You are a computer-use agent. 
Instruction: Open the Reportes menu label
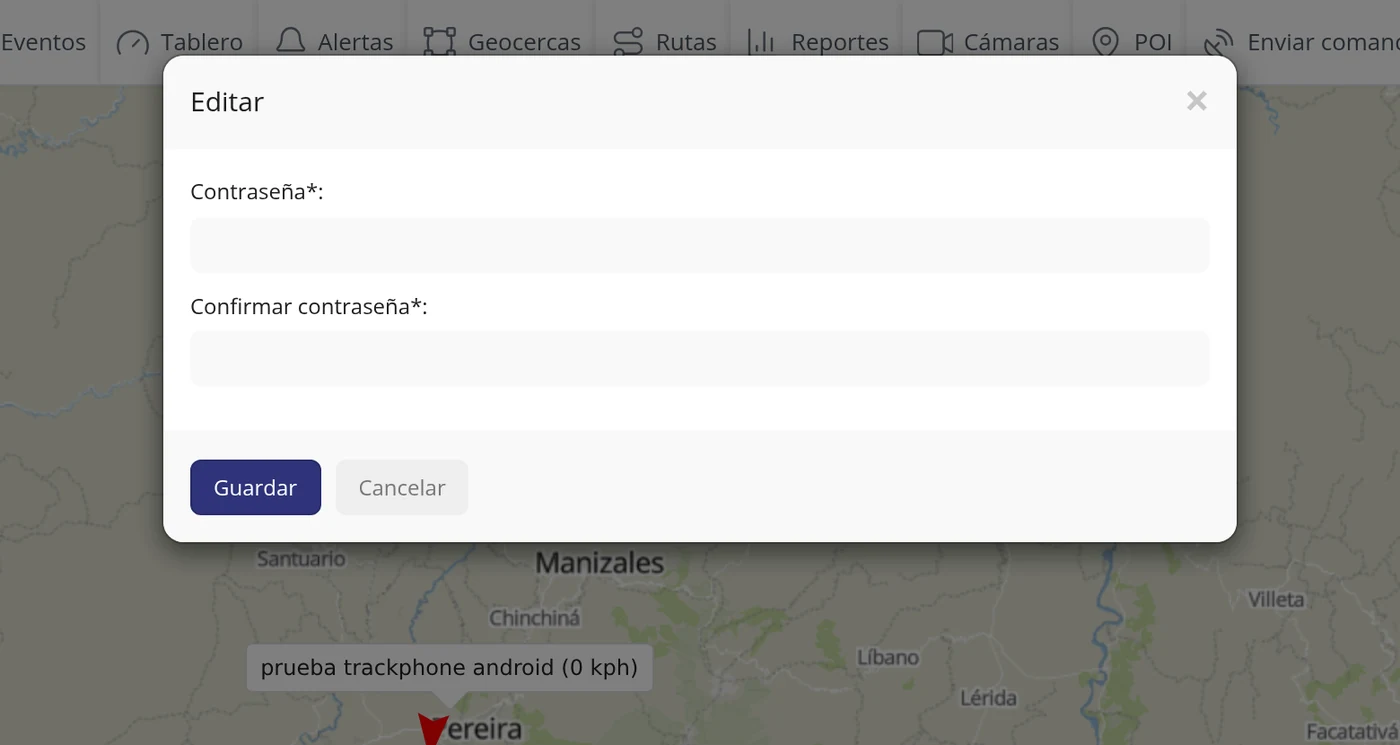tap(840, 42)
